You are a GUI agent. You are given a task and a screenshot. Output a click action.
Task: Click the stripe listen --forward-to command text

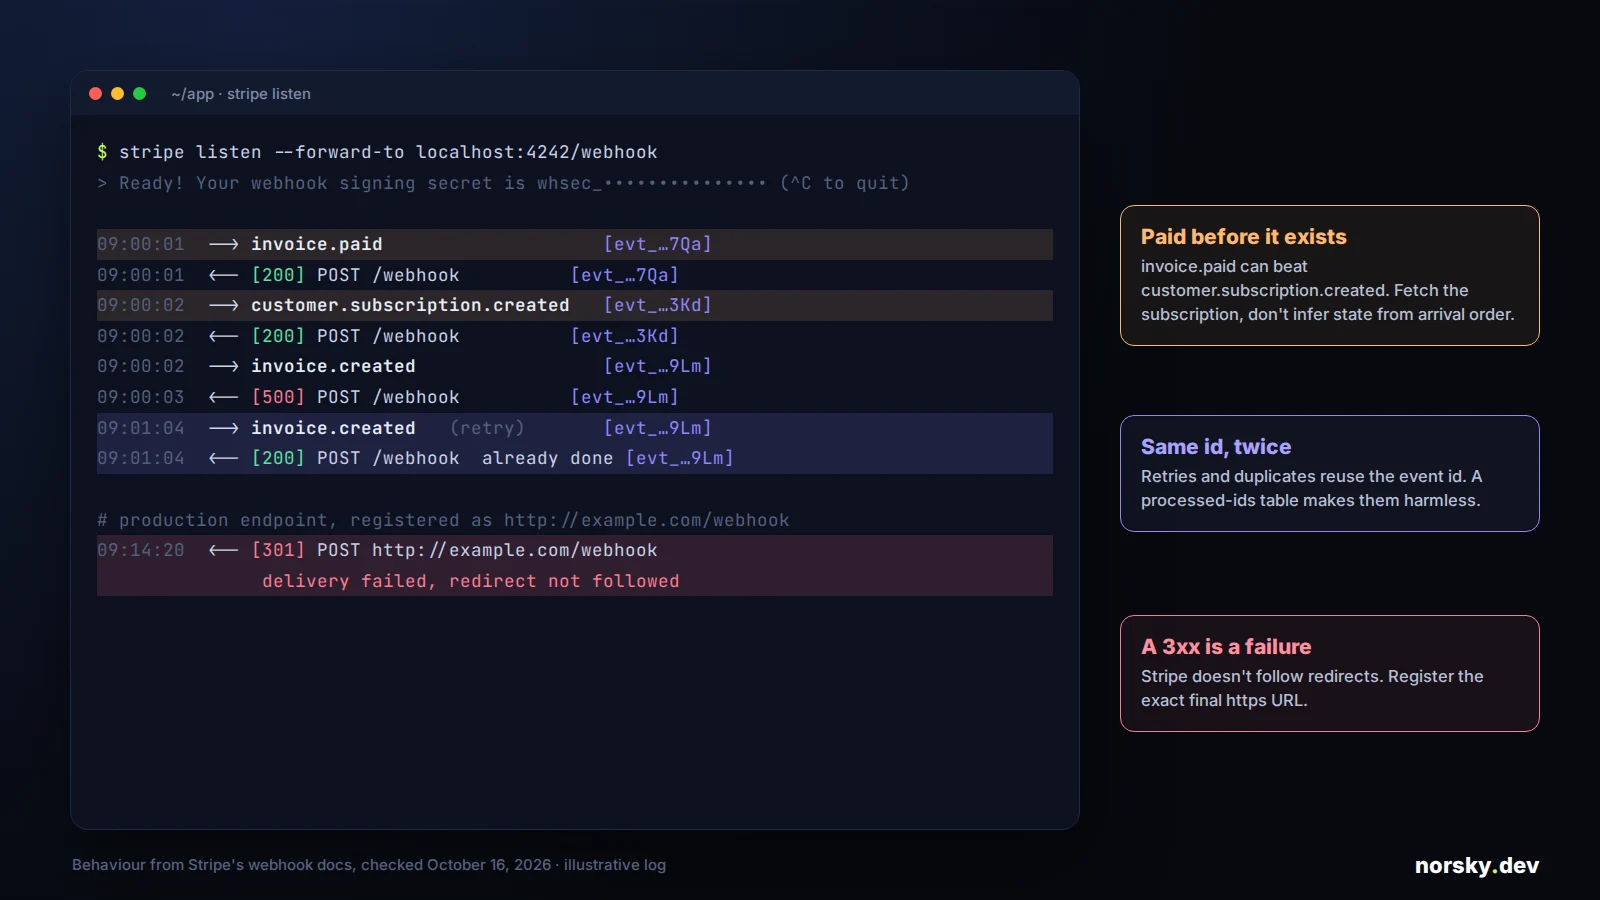388,152
